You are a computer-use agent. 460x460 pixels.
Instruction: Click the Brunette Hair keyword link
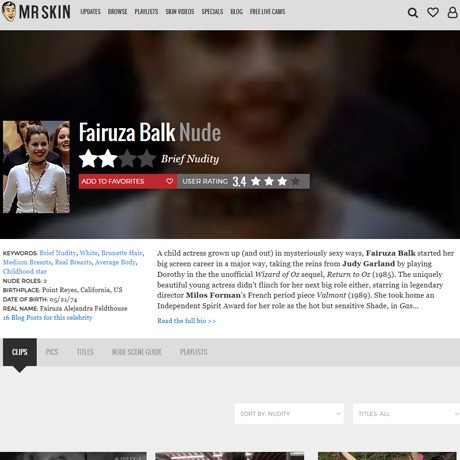pos(122,253)
